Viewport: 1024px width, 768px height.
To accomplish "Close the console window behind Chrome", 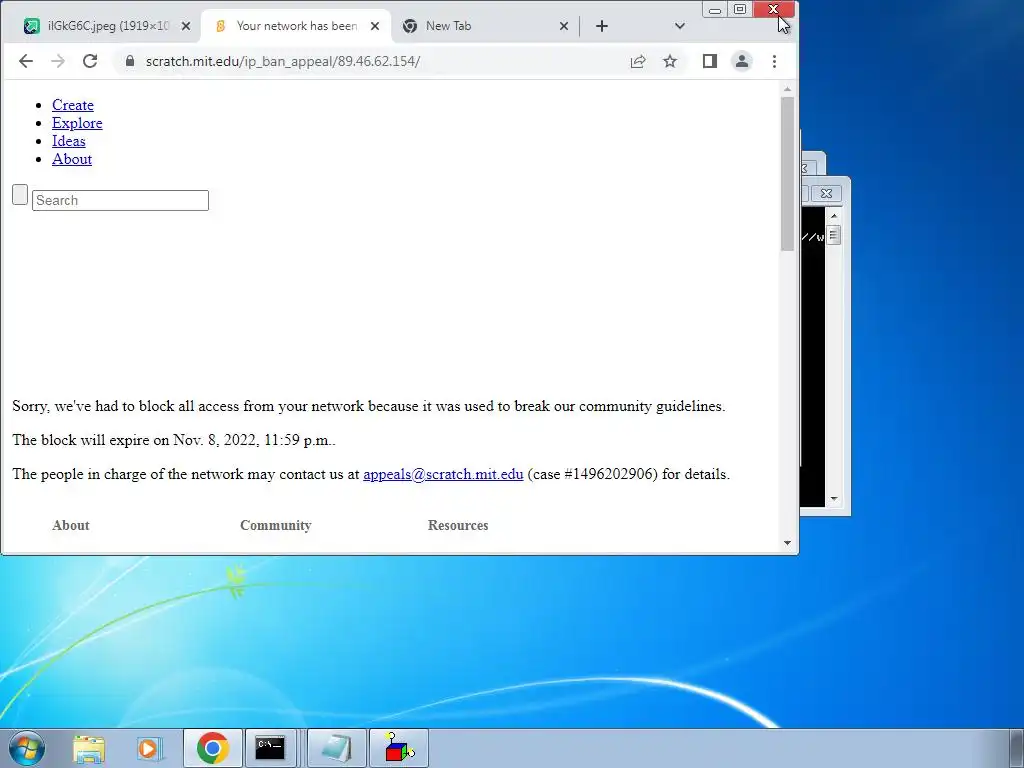I will pos(826,193).
